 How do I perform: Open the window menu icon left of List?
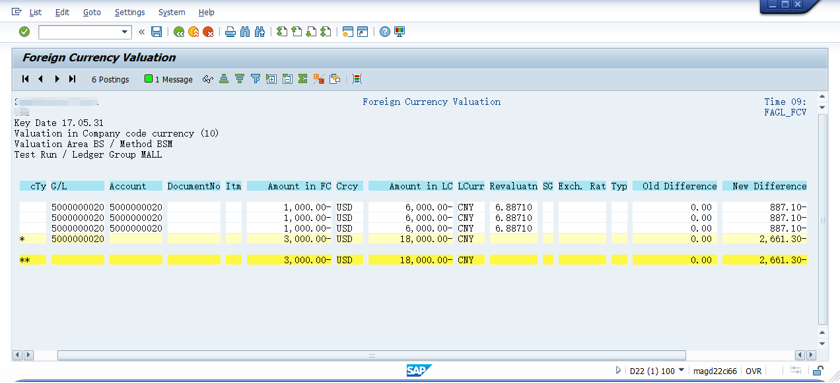click(17, 12)
